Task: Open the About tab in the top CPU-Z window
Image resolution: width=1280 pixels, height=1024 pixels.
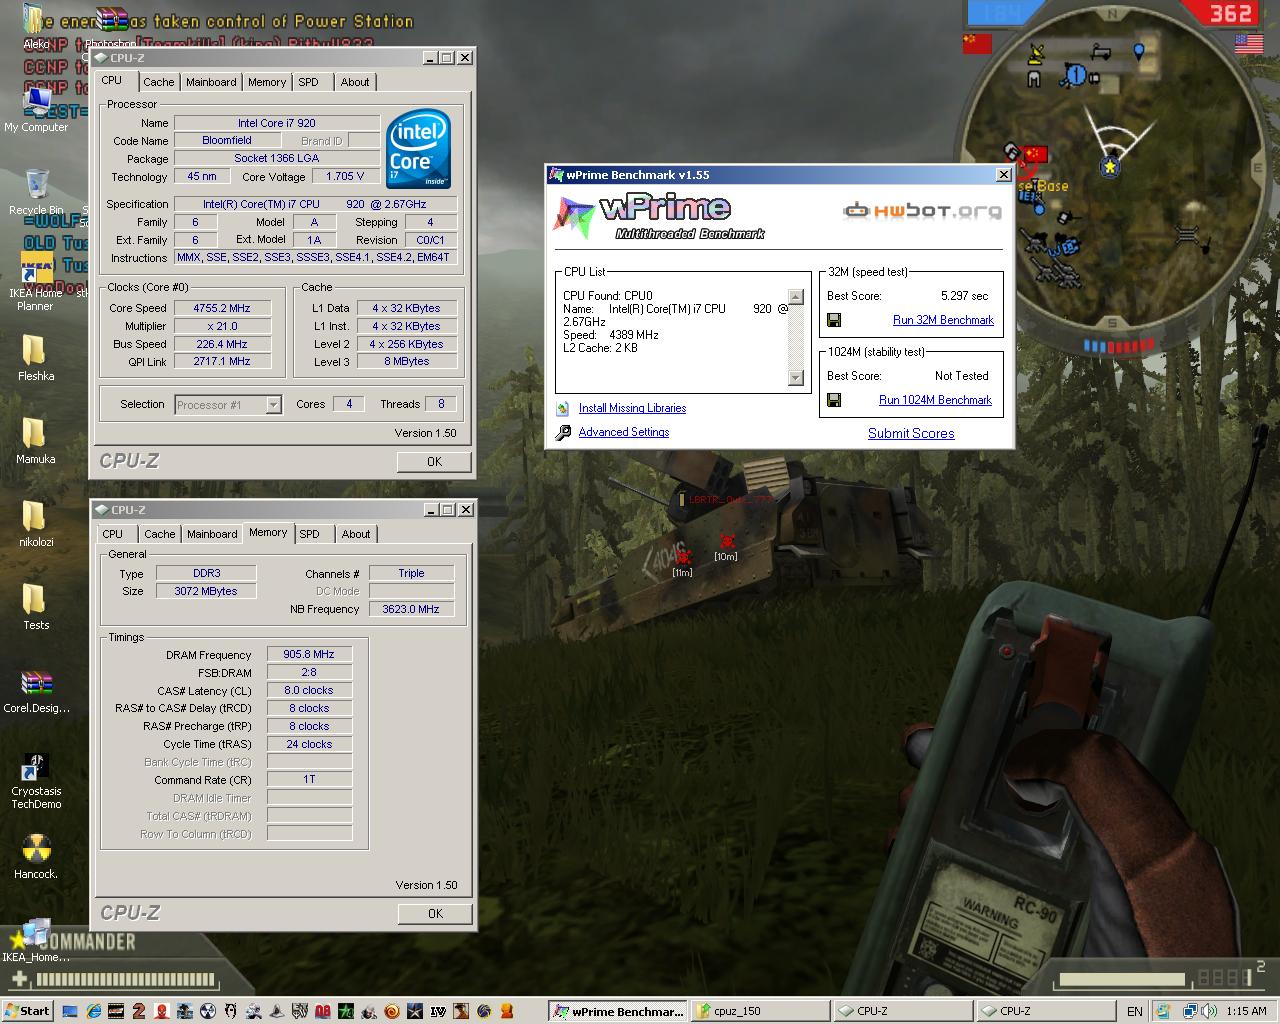Action: pyautogui.click(x=355, y=82)
